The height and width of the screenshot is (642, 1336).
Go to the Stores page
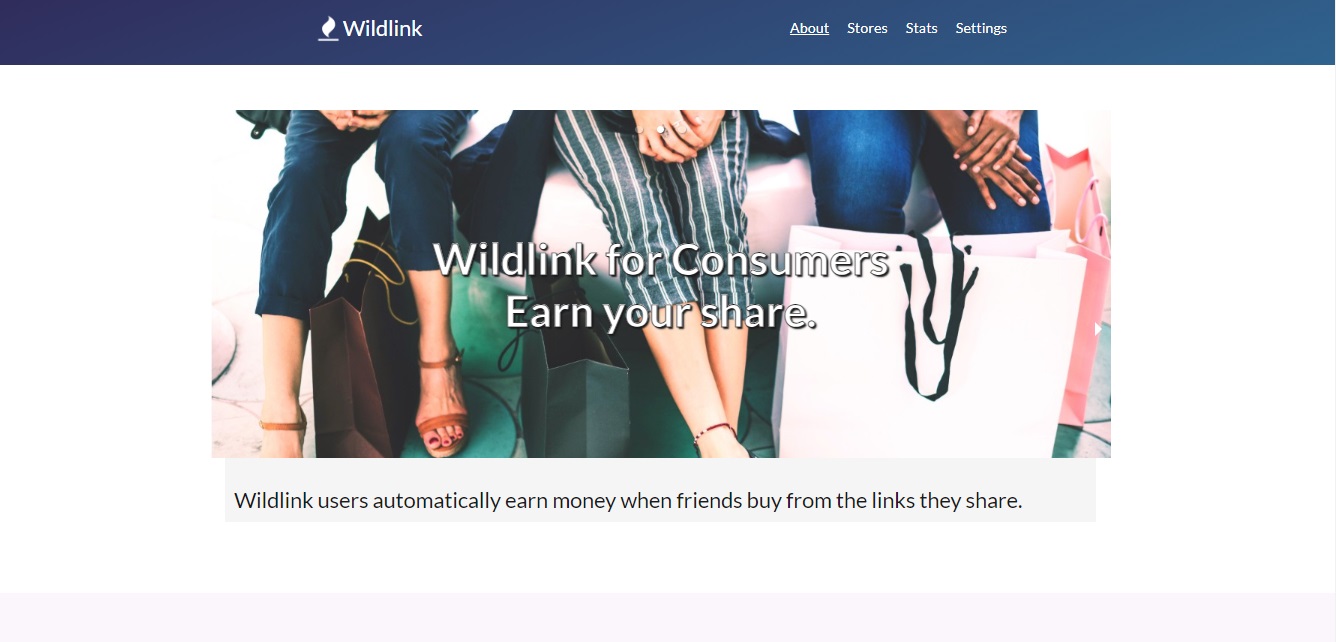tap(867, 28)
